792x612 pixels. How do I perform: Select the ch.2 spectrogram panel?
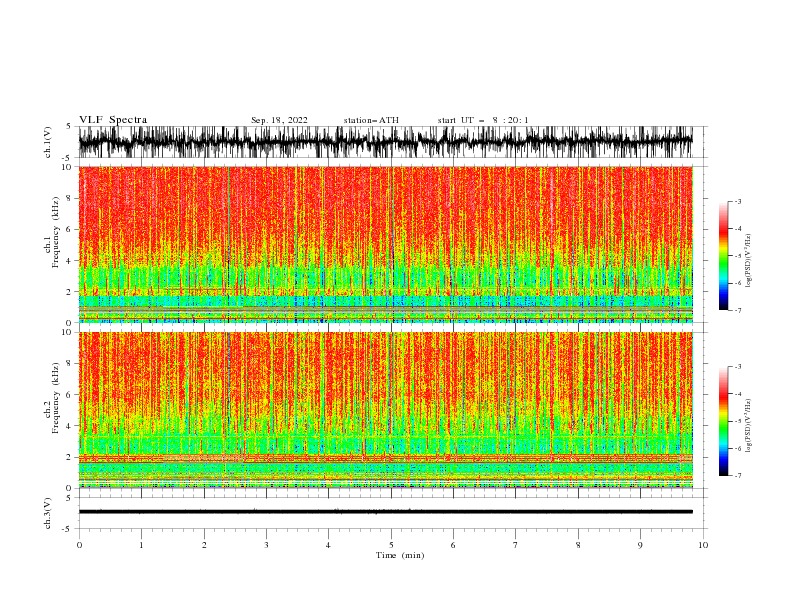385,410
